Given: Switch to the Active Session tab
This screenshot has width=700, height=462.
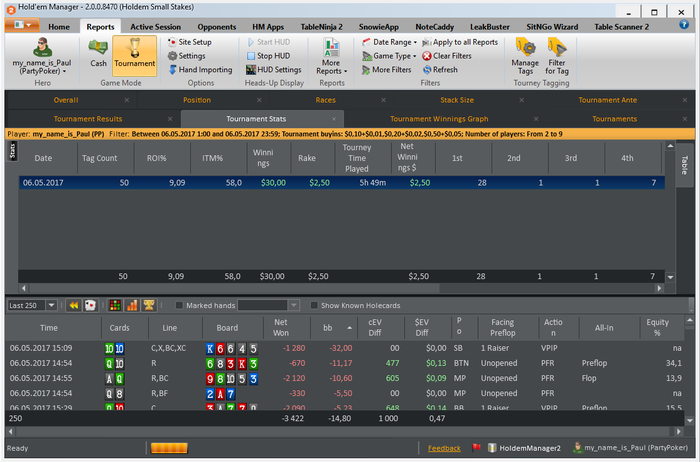Looking at the screenshot, I should [x=155, y=27].
